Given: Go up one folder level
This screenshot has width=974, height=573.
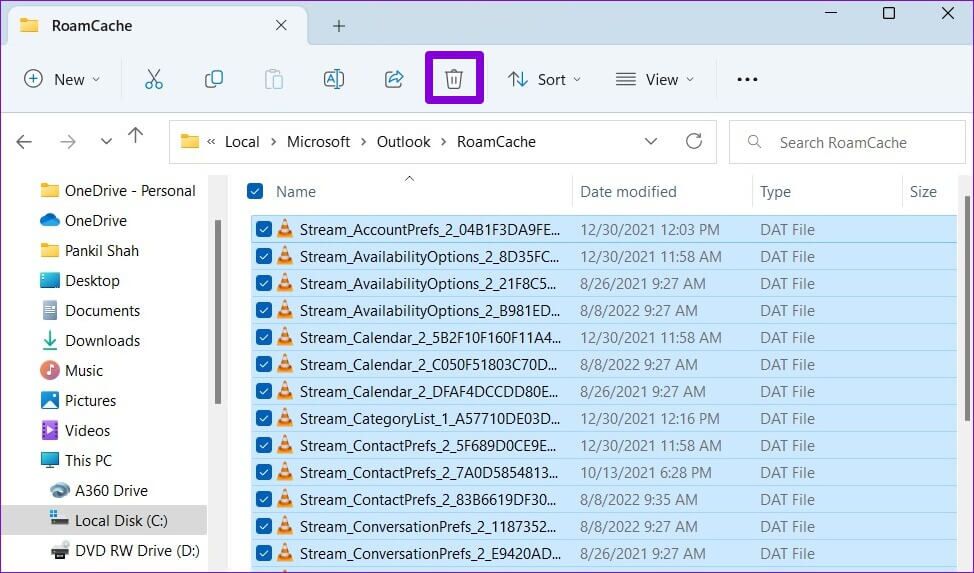Looking at the screenshot, I should pyautogui.click(x=136, y=136).
